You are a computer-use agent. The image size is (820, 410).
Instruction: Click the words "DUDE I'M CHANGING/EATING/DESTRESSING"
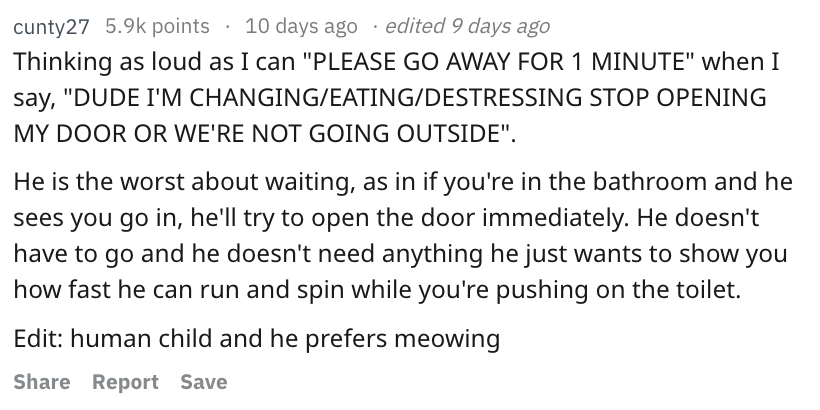[327, 97]
